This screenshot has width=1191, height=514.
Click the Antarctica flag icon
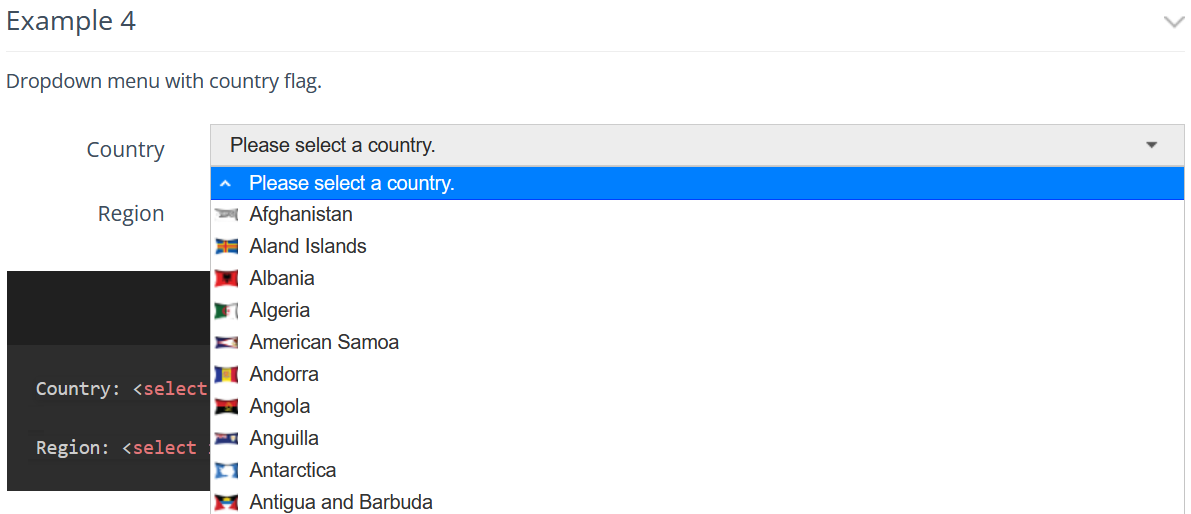226,470
